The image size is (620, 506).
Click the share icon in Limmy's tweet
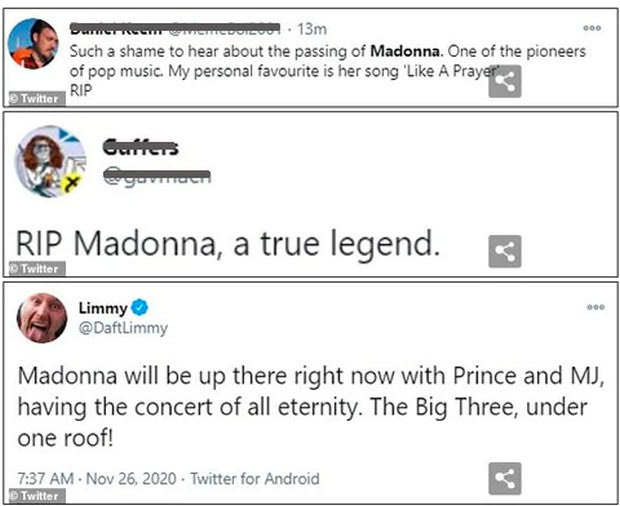click(505, 480)
